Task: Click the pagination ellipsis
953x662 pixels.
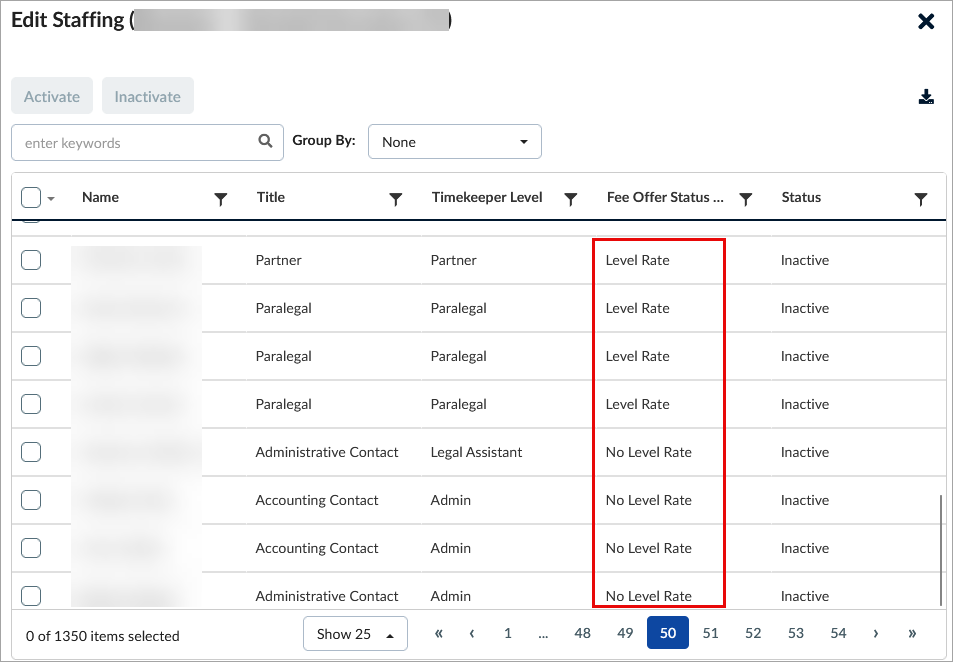Action: [x=543, y=634]
